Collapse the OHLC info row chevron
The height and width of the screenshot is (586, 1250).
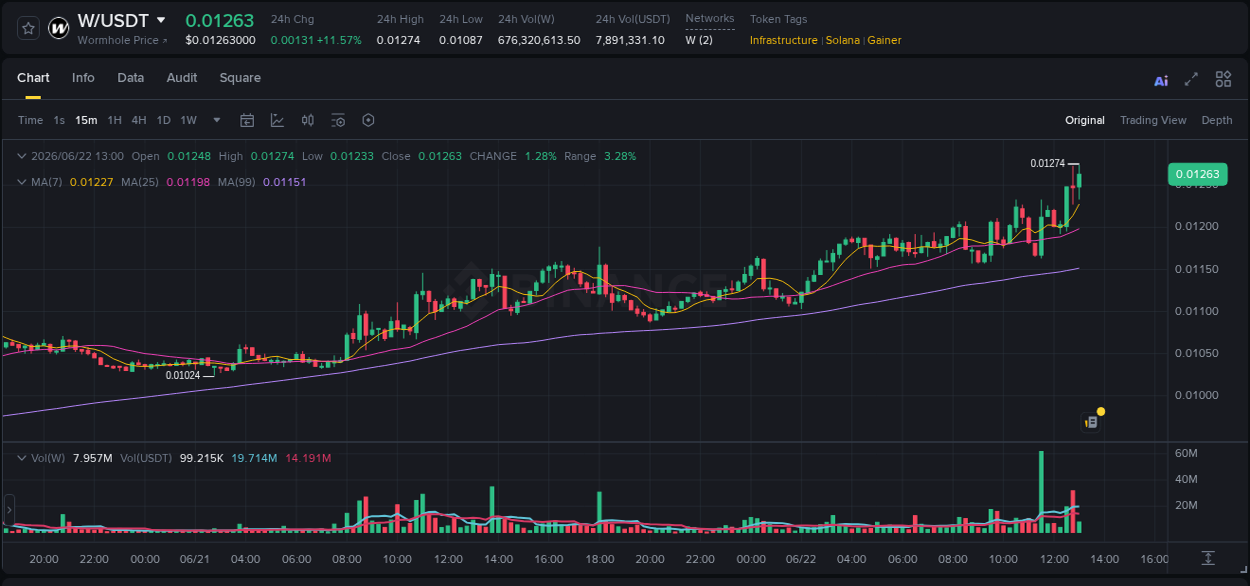[x=22, y=156]
